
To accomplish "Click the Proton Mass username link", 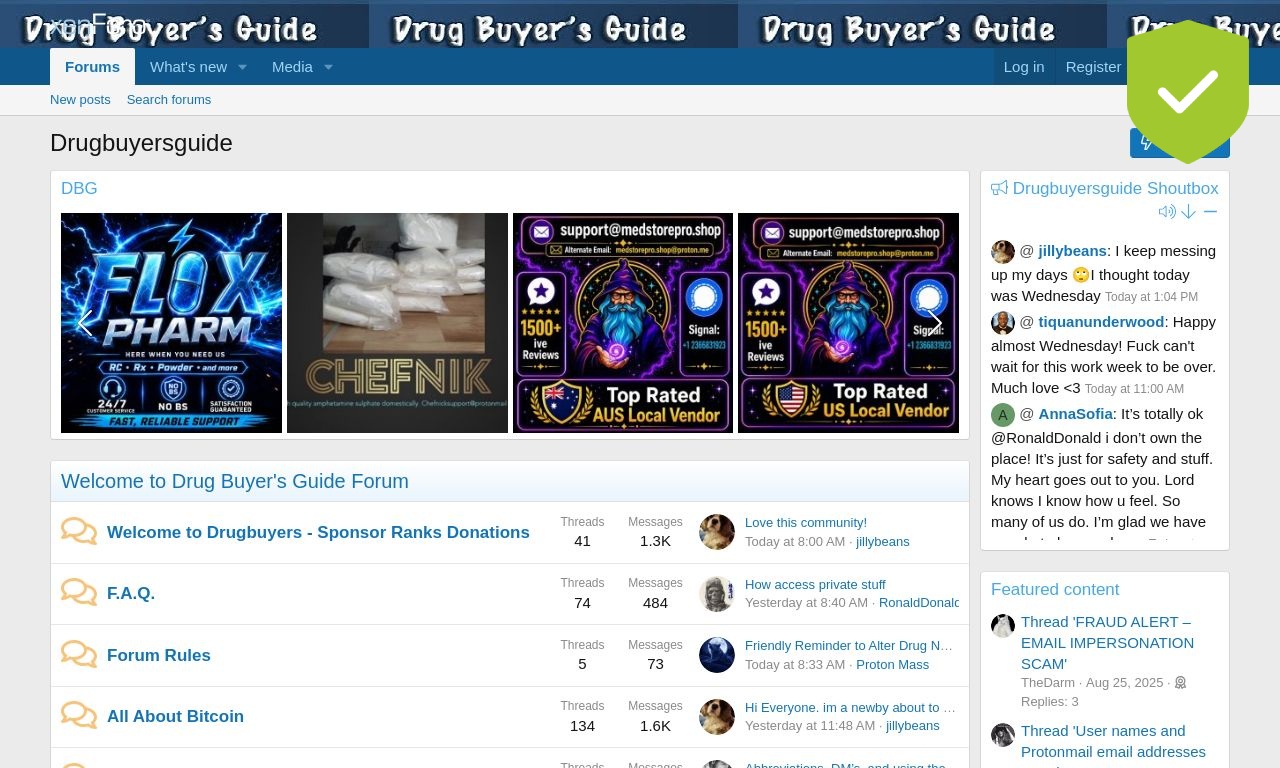I will tap(893, 665).
